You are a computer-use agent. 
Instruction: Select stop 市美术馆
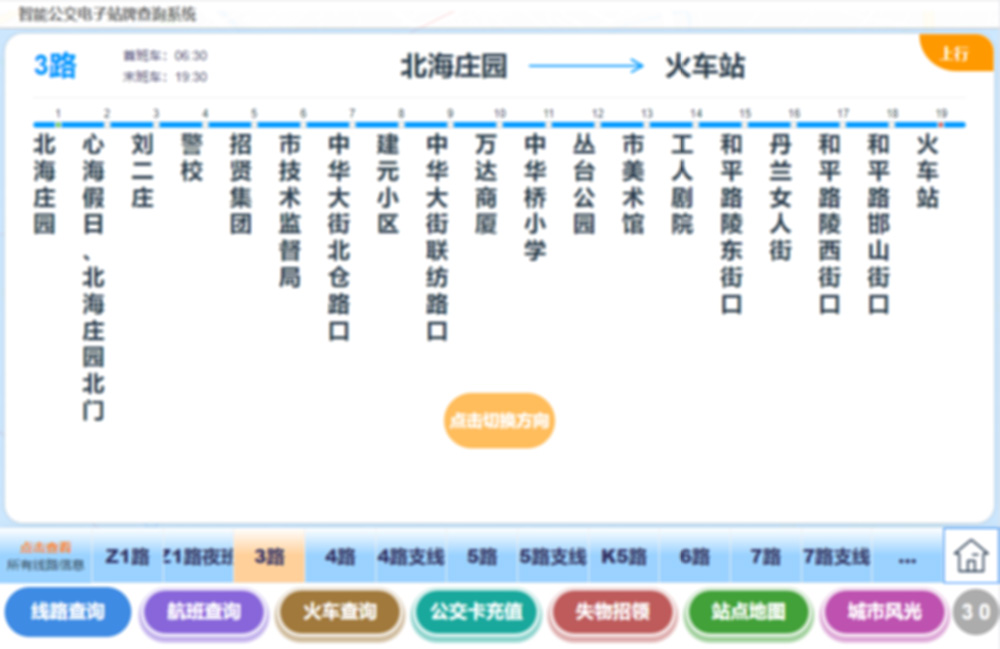(x=633, y=184)
